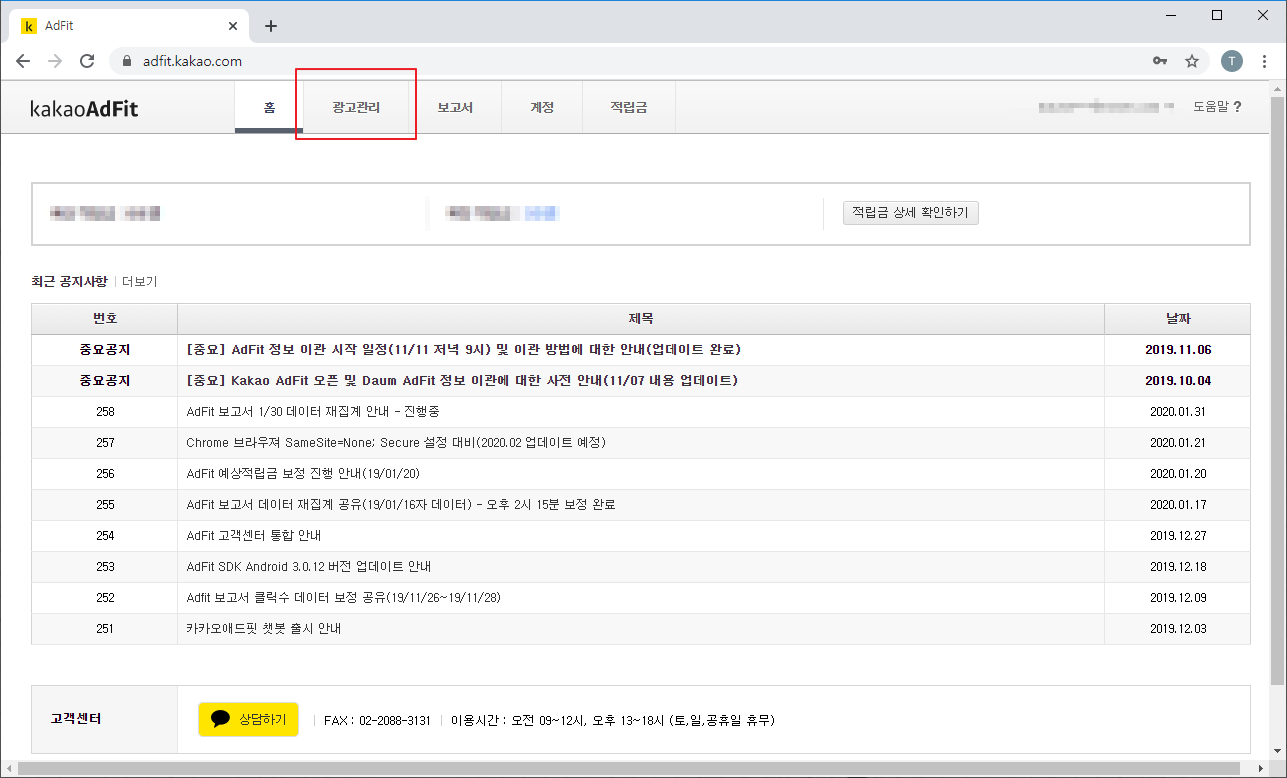Open notice 256 예상적립금 보정 진행 안내
The image size is (1287, 778).
pos(303,474)
